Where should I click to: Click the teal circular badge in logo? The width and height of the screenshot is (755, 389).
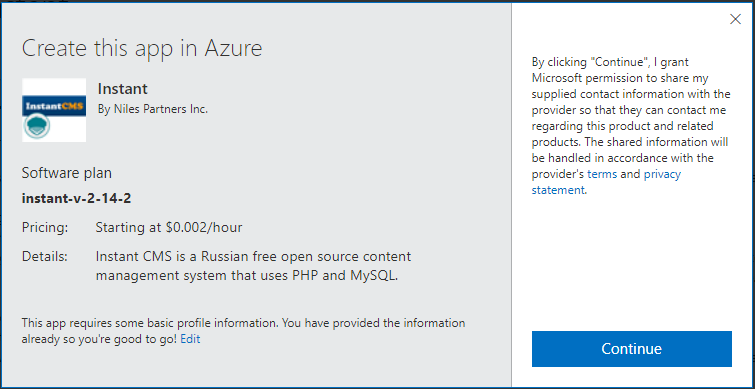tap(37, 127)
